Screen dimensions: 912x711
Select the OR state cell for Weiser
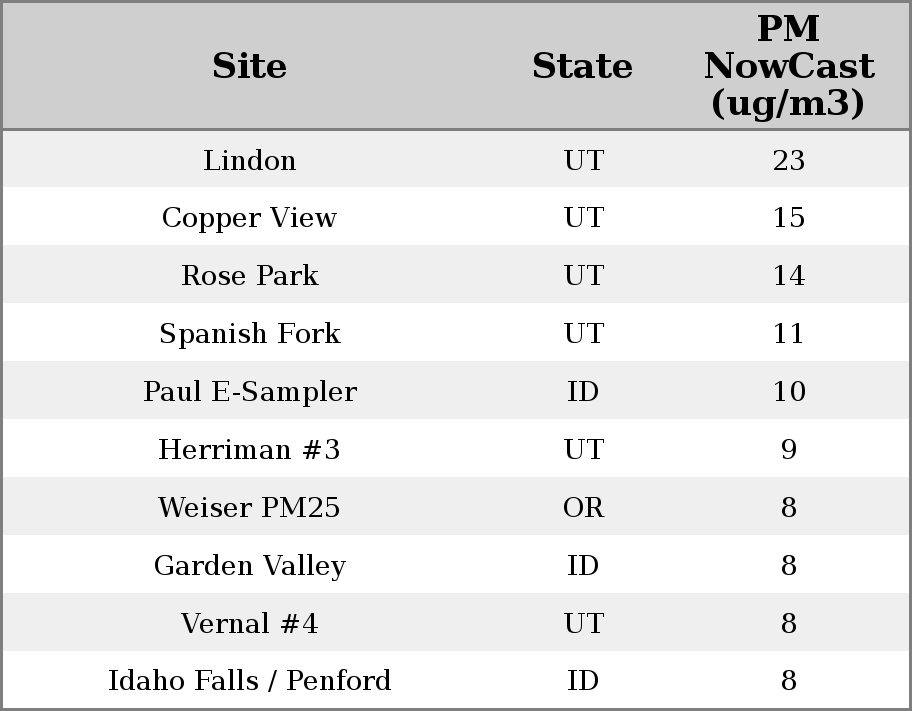coord(583,508)
